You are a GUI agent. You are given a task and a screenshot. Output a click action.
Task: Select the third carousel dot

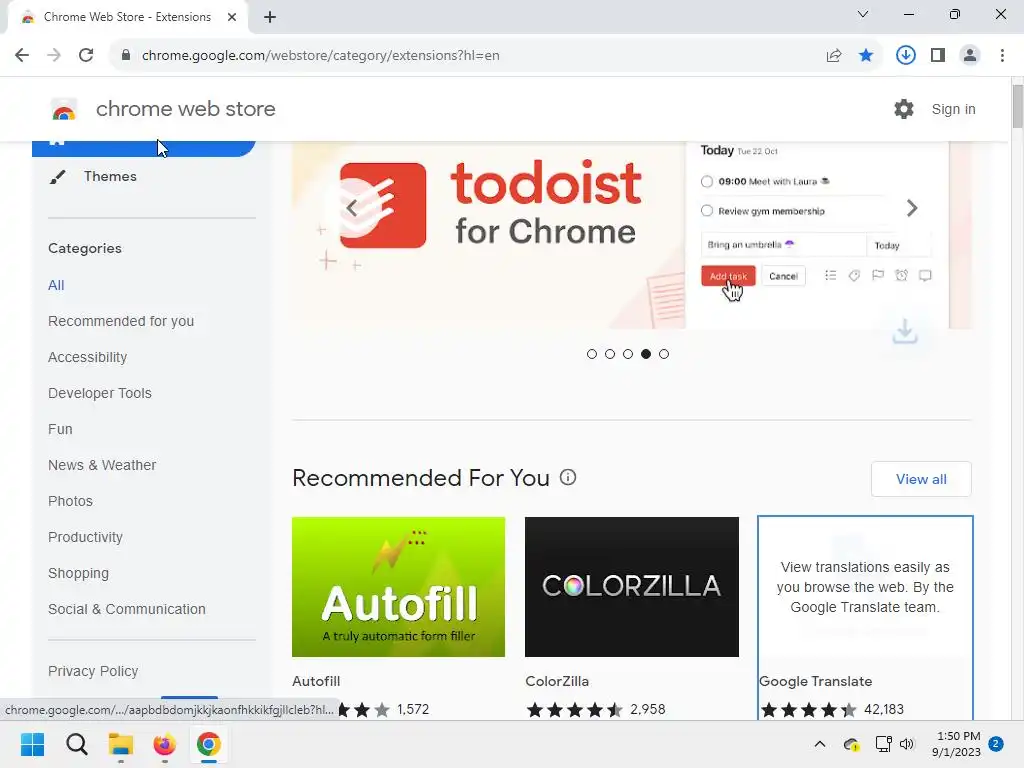point(628,354)
